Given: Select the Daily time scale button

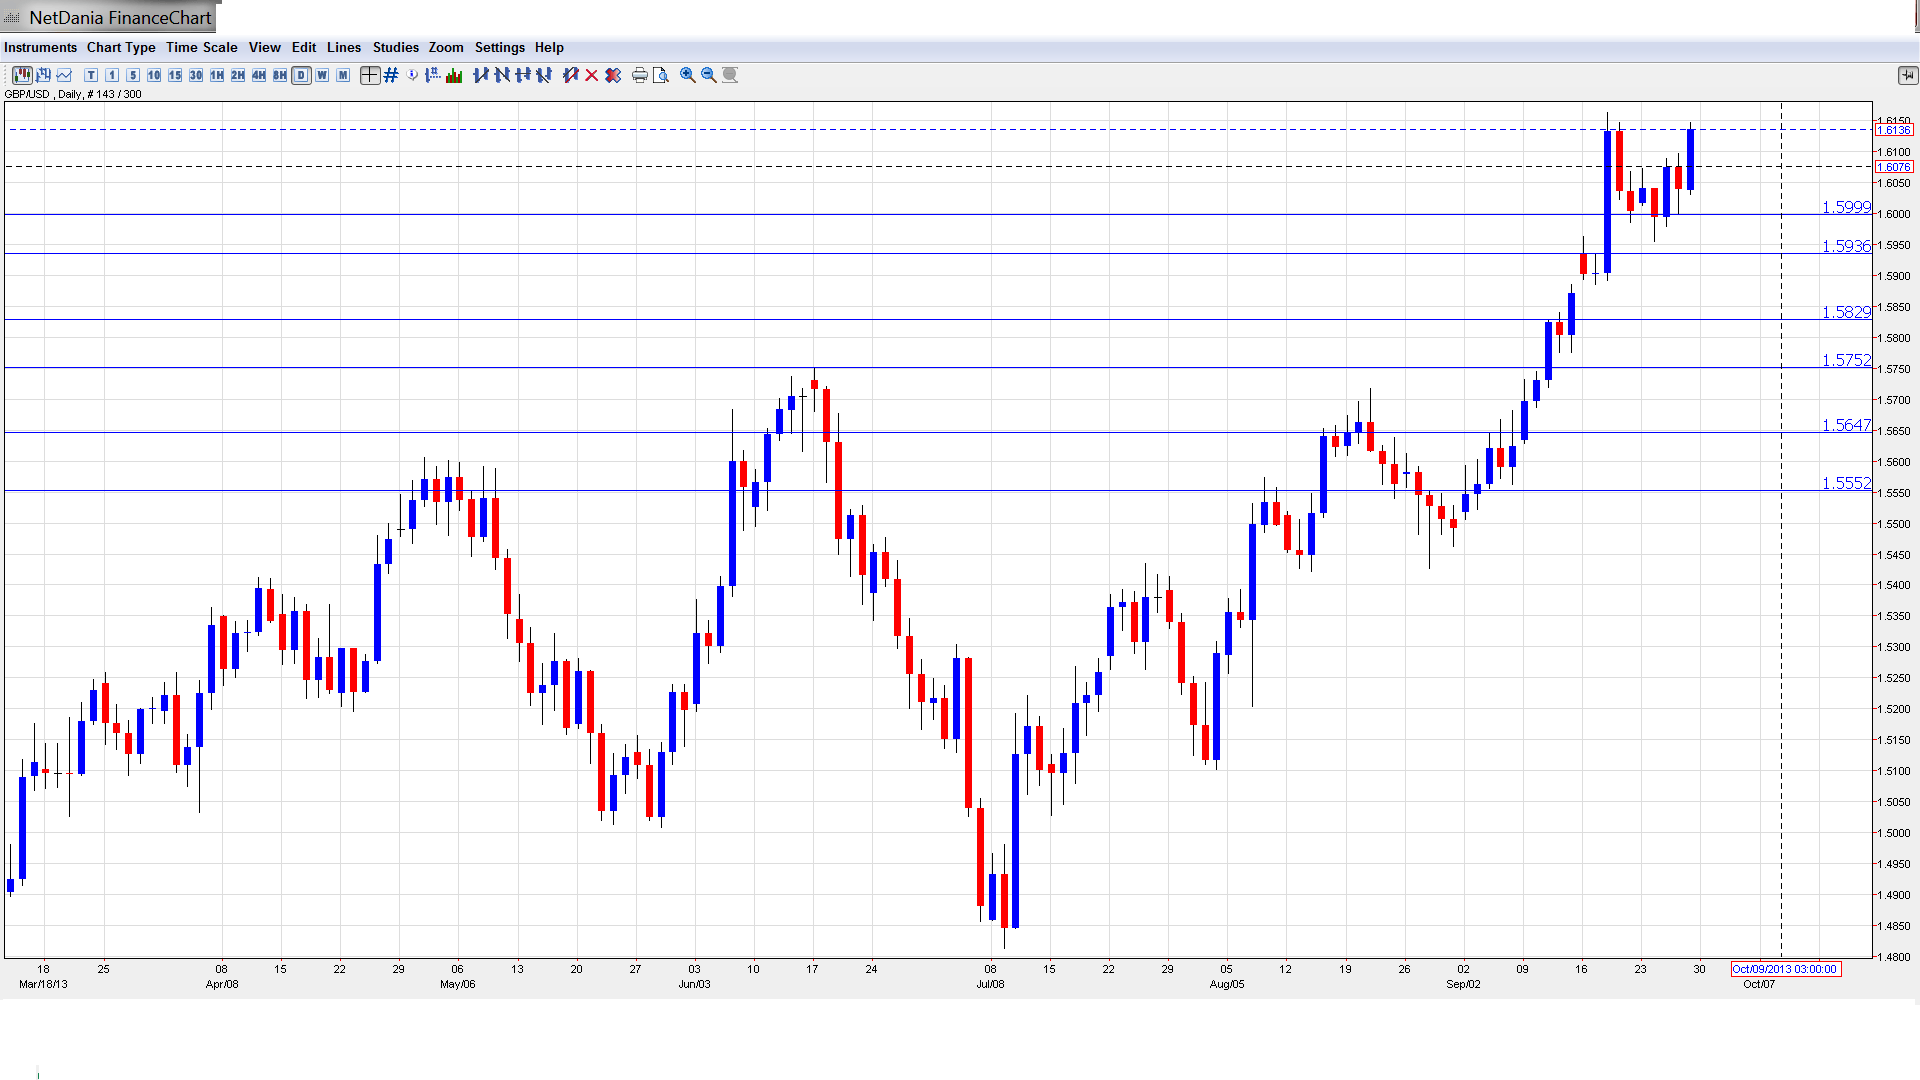Looking at the screenshot, I should point(301,75).
